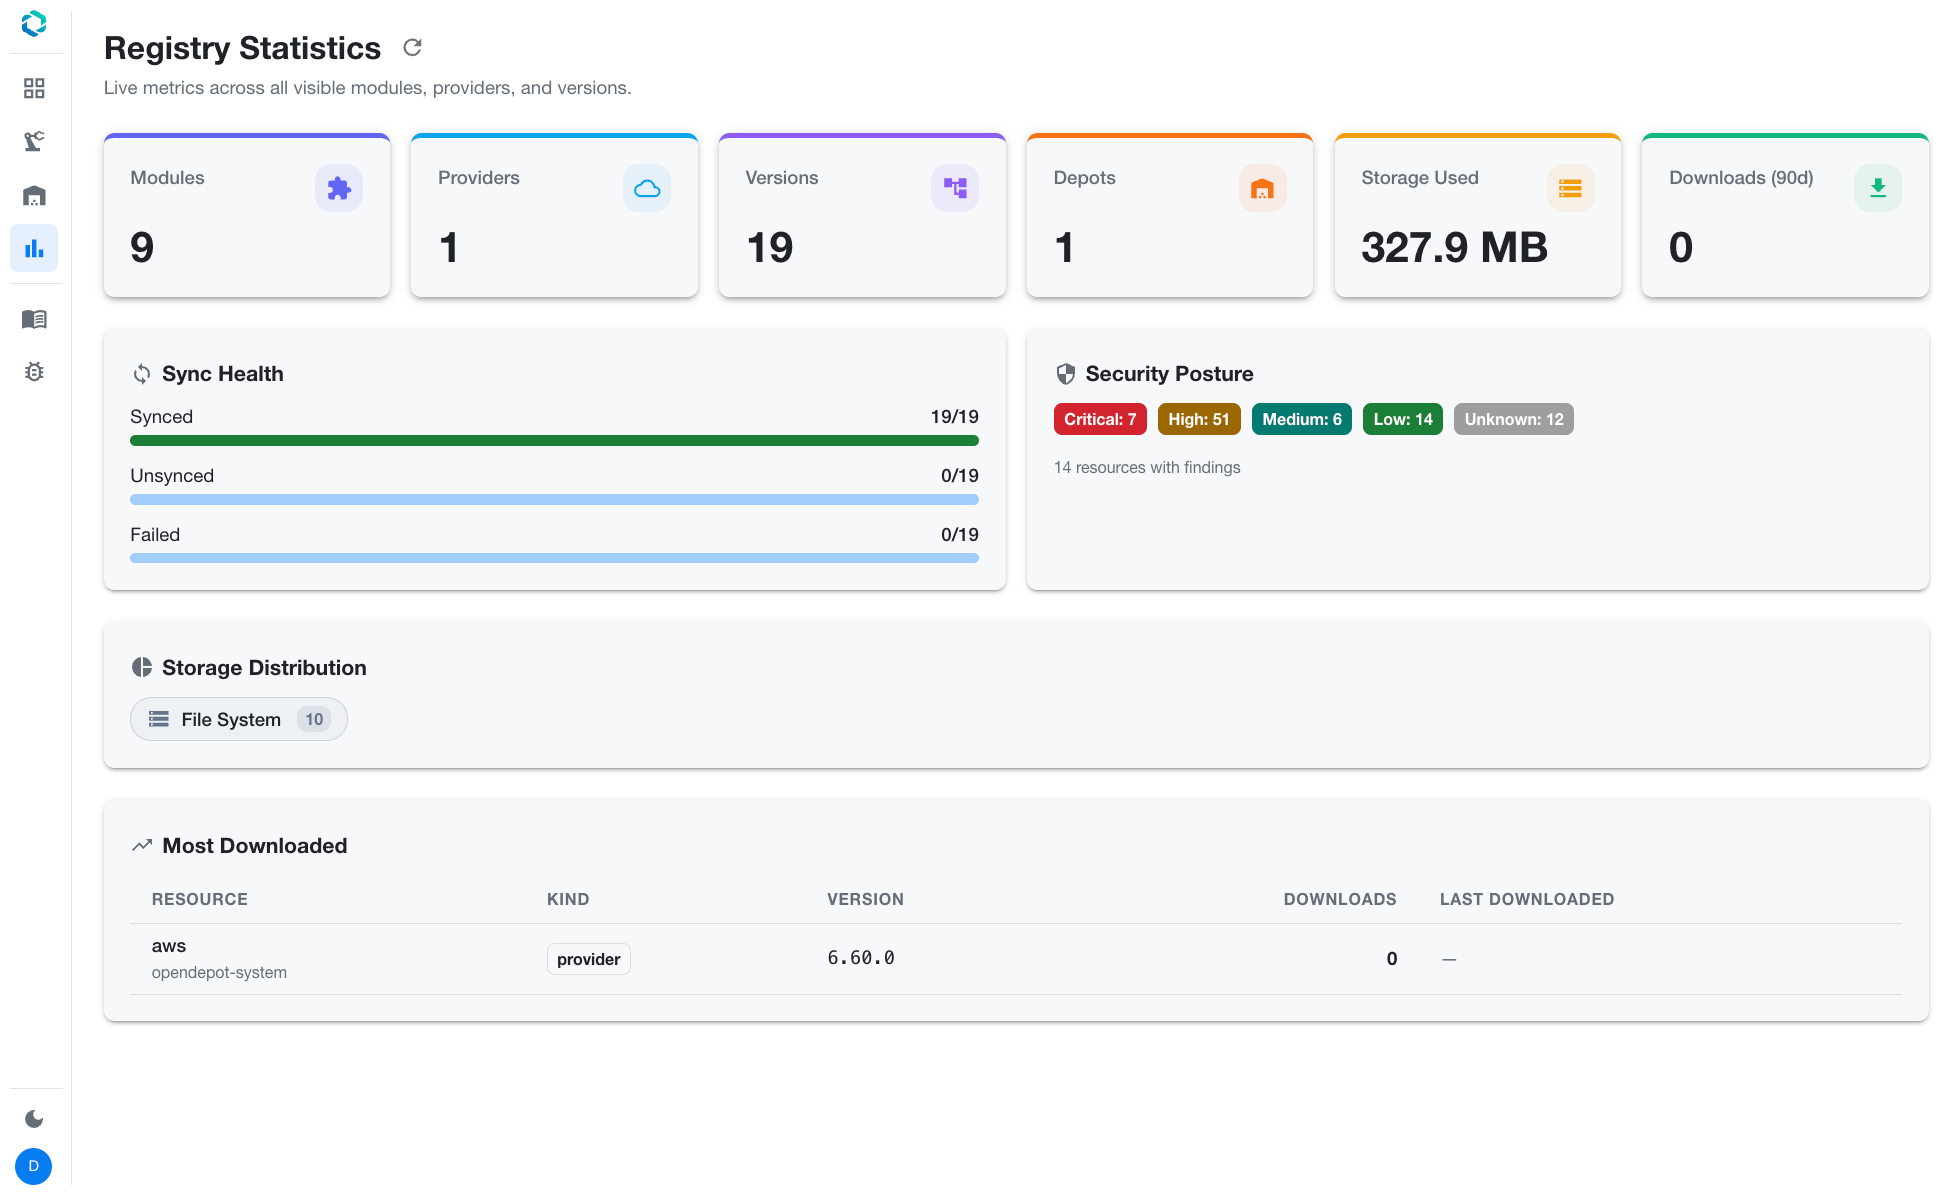Click the tree icon on Versions card

point(955,188)
